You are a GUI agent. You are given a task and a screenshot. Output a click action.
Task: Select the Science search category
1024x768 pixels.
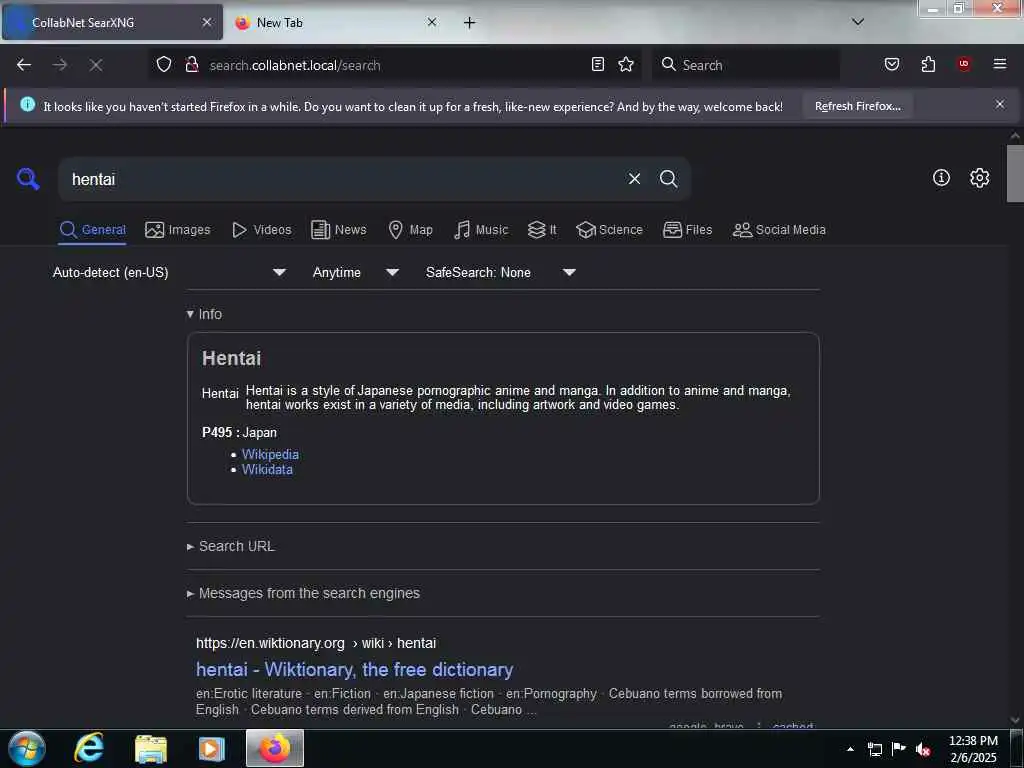click(x=609, y=230)
